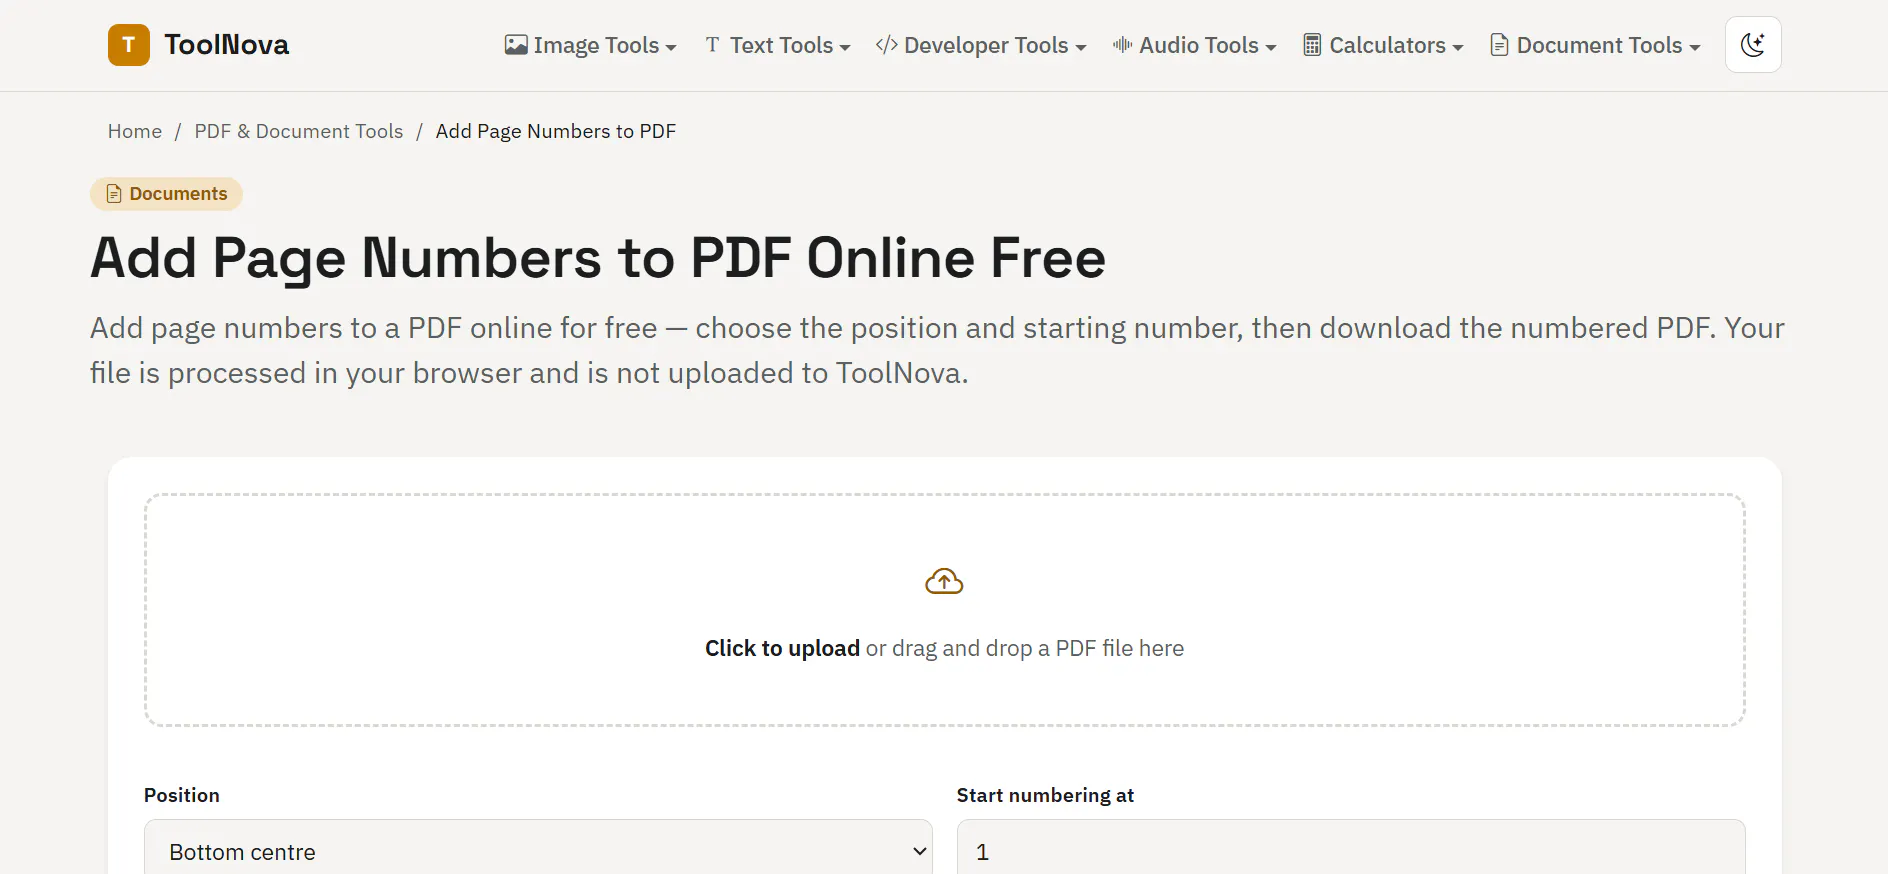Viewport: 1888px width, 874px height.
Task: Click to upload a PDF file
Action: point(945,610)
